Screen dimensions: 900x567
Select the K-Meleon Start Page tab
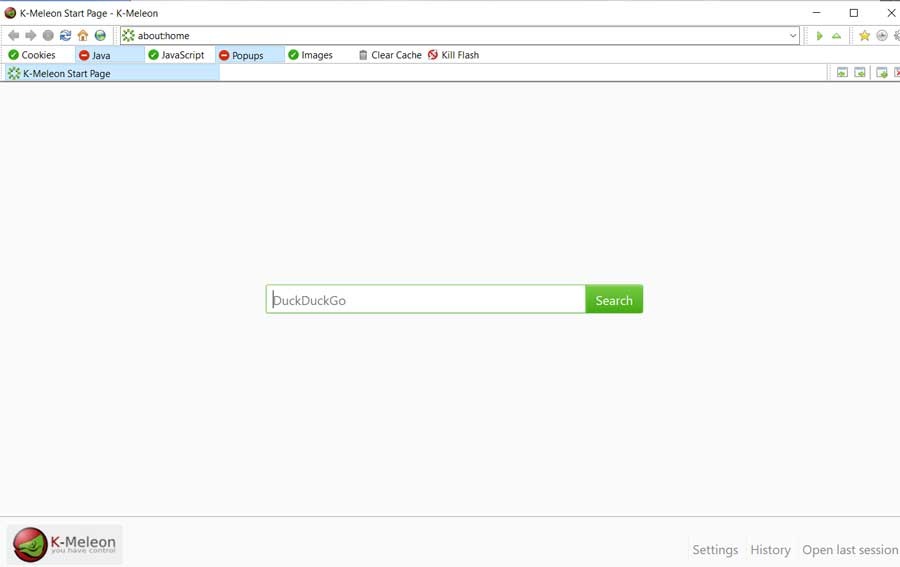[x=112, y=73]
